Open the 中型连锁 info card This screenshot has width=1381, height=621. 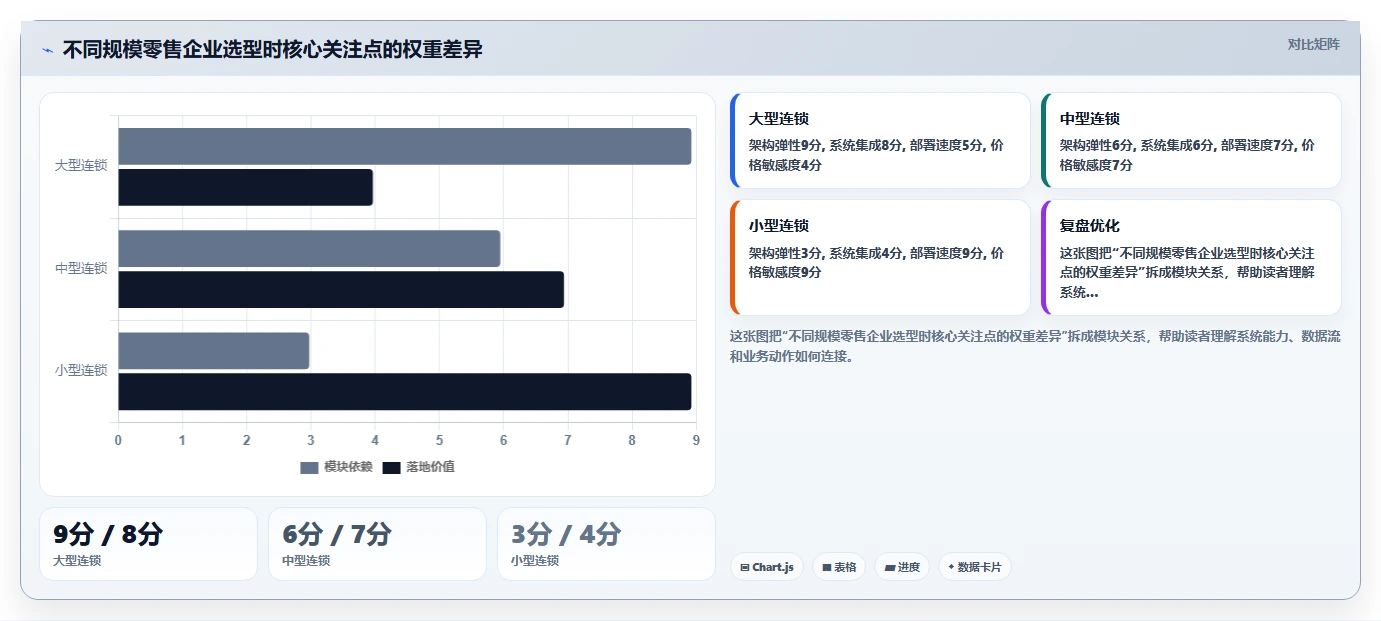click(x=1191, y=141)
